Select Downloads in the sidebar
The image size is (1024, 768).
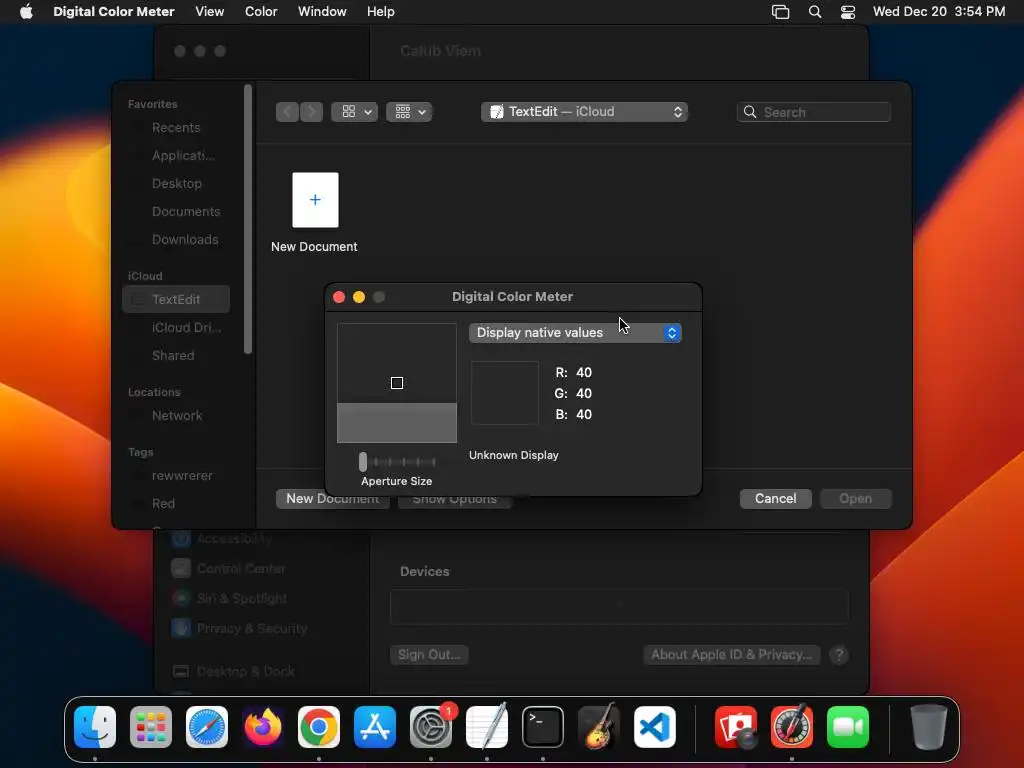coord(176,240)
